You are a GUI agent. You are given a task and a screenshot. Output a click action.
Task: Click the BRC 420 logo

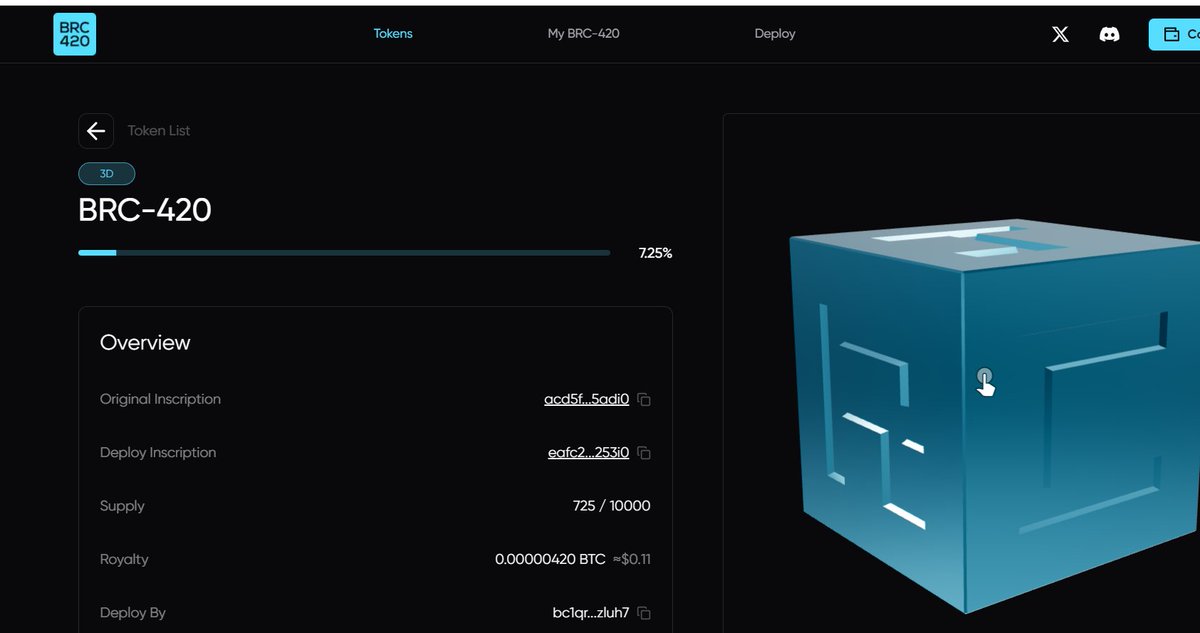pos(75,34)
